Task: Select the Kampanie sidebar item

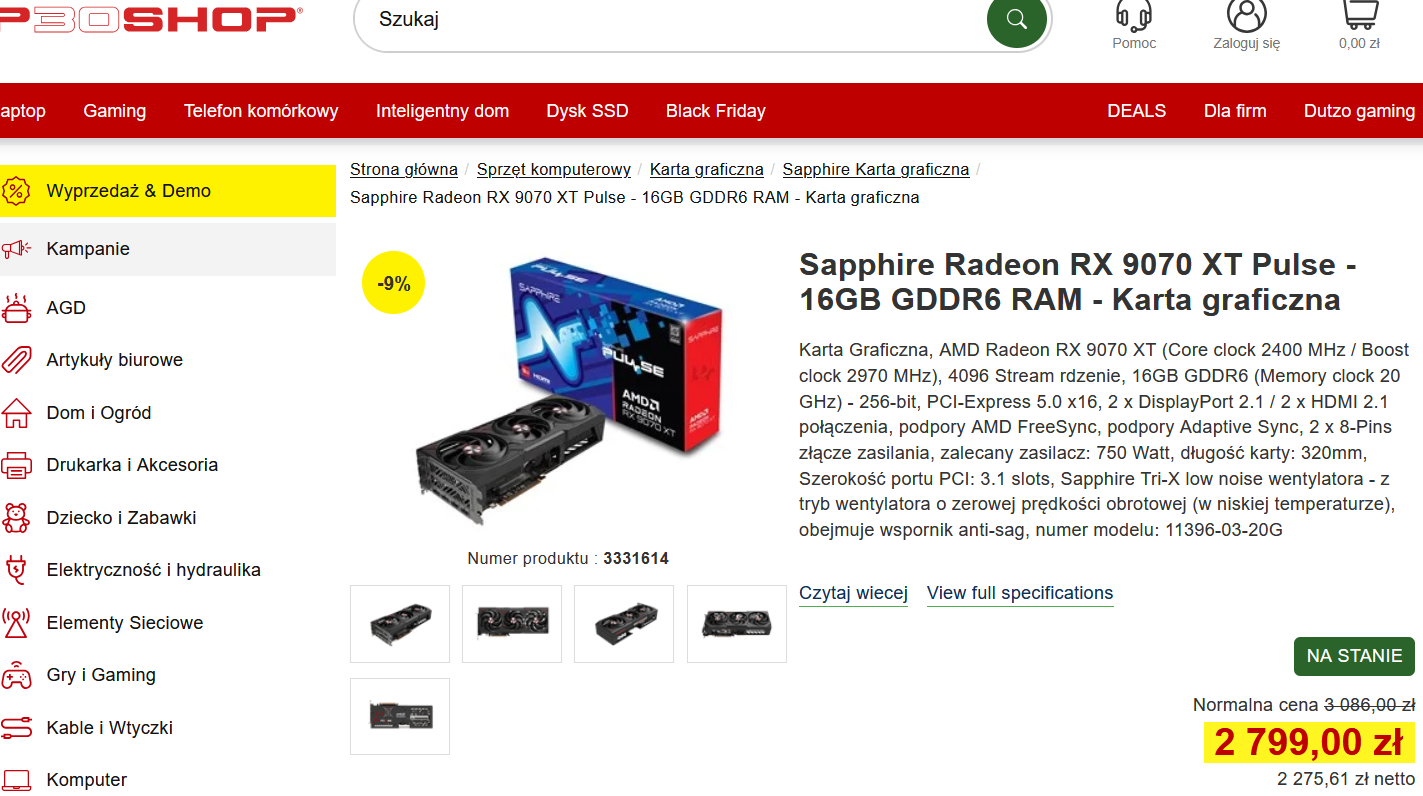Action: (168, 249)
